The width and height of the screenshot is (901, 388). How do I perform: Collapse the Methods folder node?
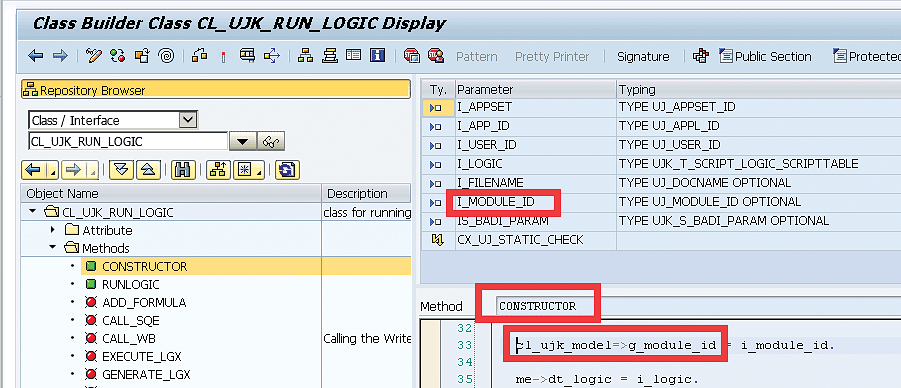coord(53,248)
